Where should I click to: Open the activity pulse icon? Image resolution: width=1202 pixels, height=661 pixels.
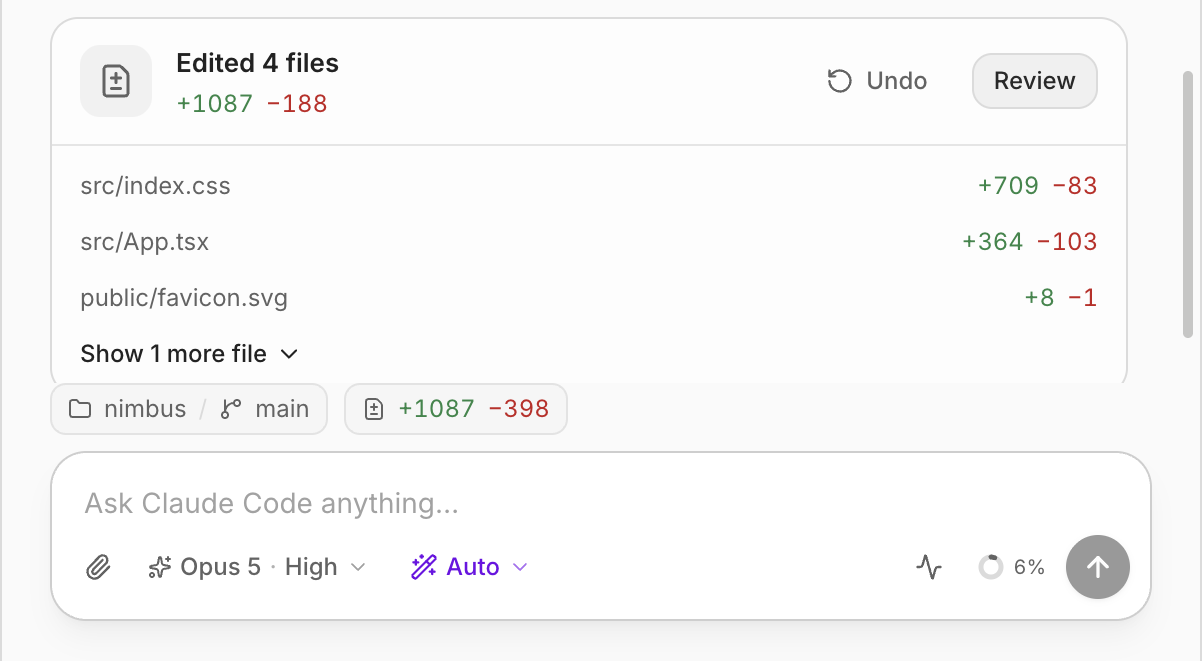[x=929, y=567]
